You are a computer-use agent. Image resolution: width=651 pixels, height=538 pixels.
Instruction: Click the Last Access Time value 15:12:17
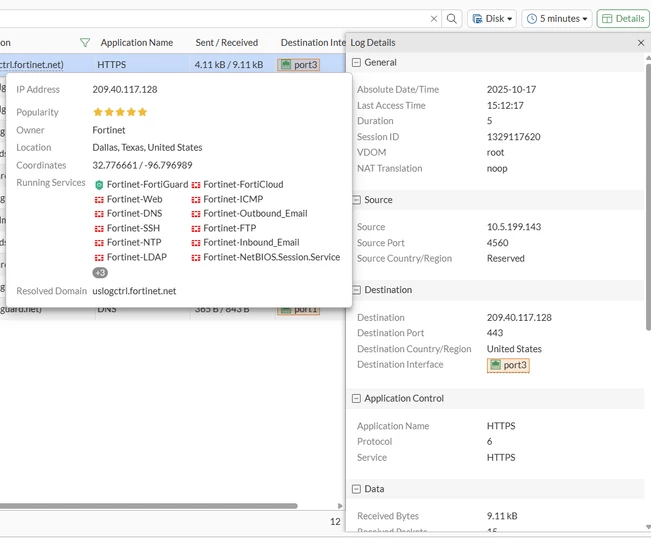(505, 105)
